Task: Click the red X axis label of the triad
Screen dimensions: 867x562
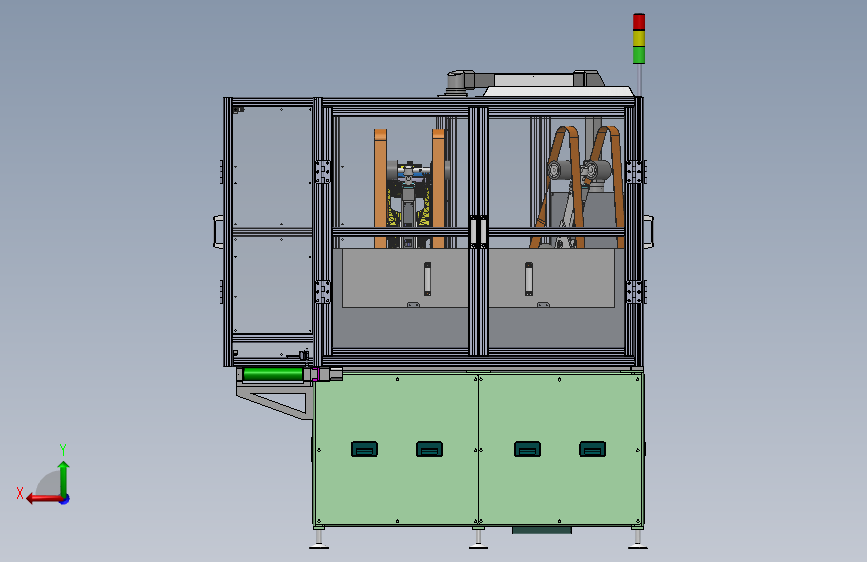Action: pyautogui.click(x=20, y=493)
